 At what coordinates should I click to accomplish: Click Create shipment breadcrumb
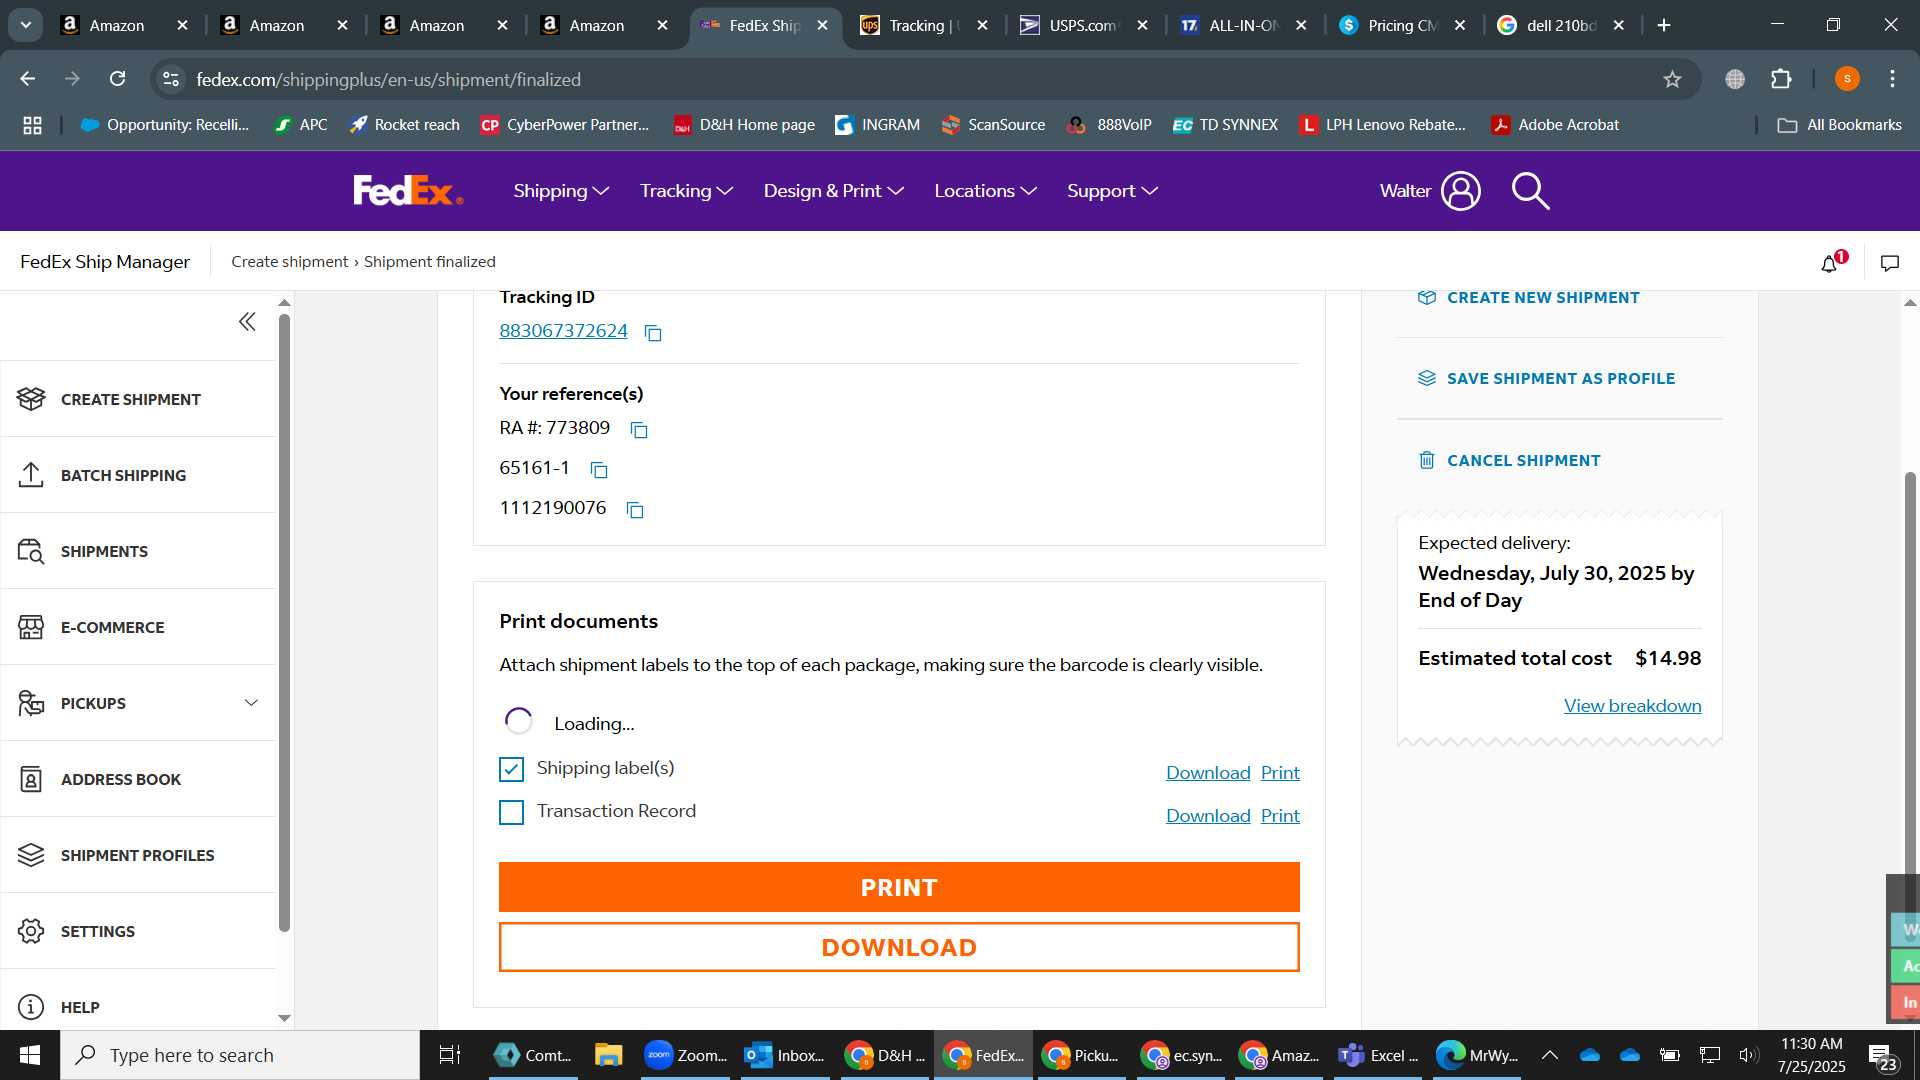(289, 261)
